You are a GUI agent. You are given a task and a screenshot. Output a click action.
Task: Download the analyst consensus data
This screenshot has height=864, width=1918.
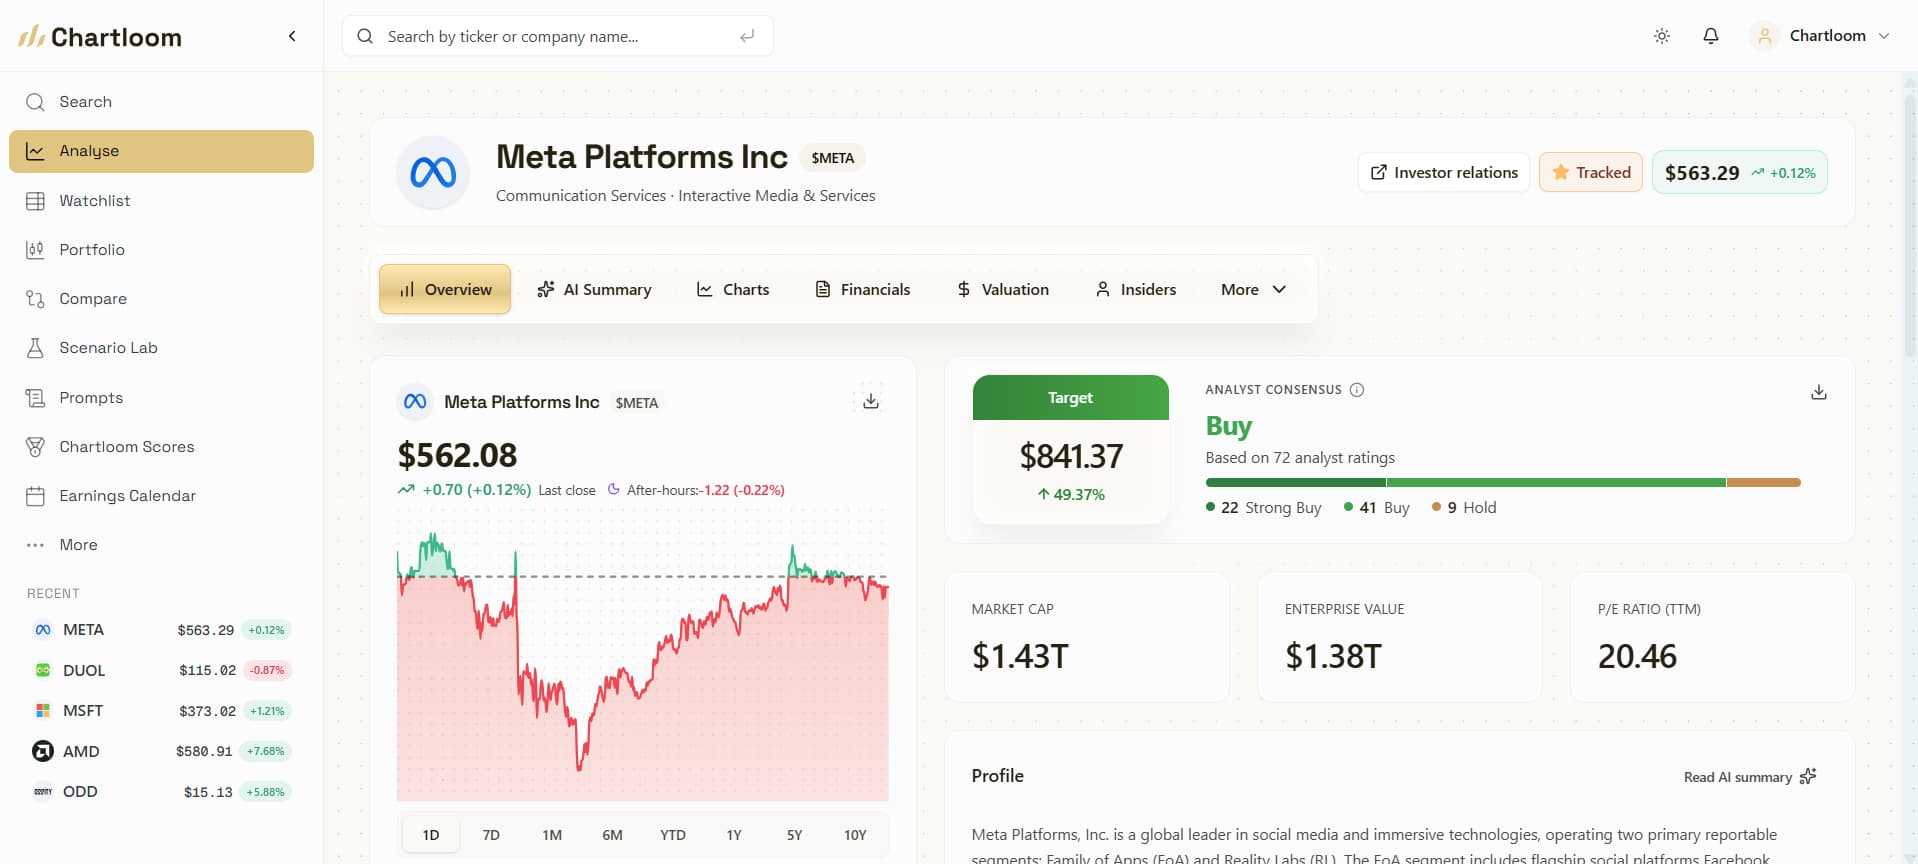(x=1819, y=392)
